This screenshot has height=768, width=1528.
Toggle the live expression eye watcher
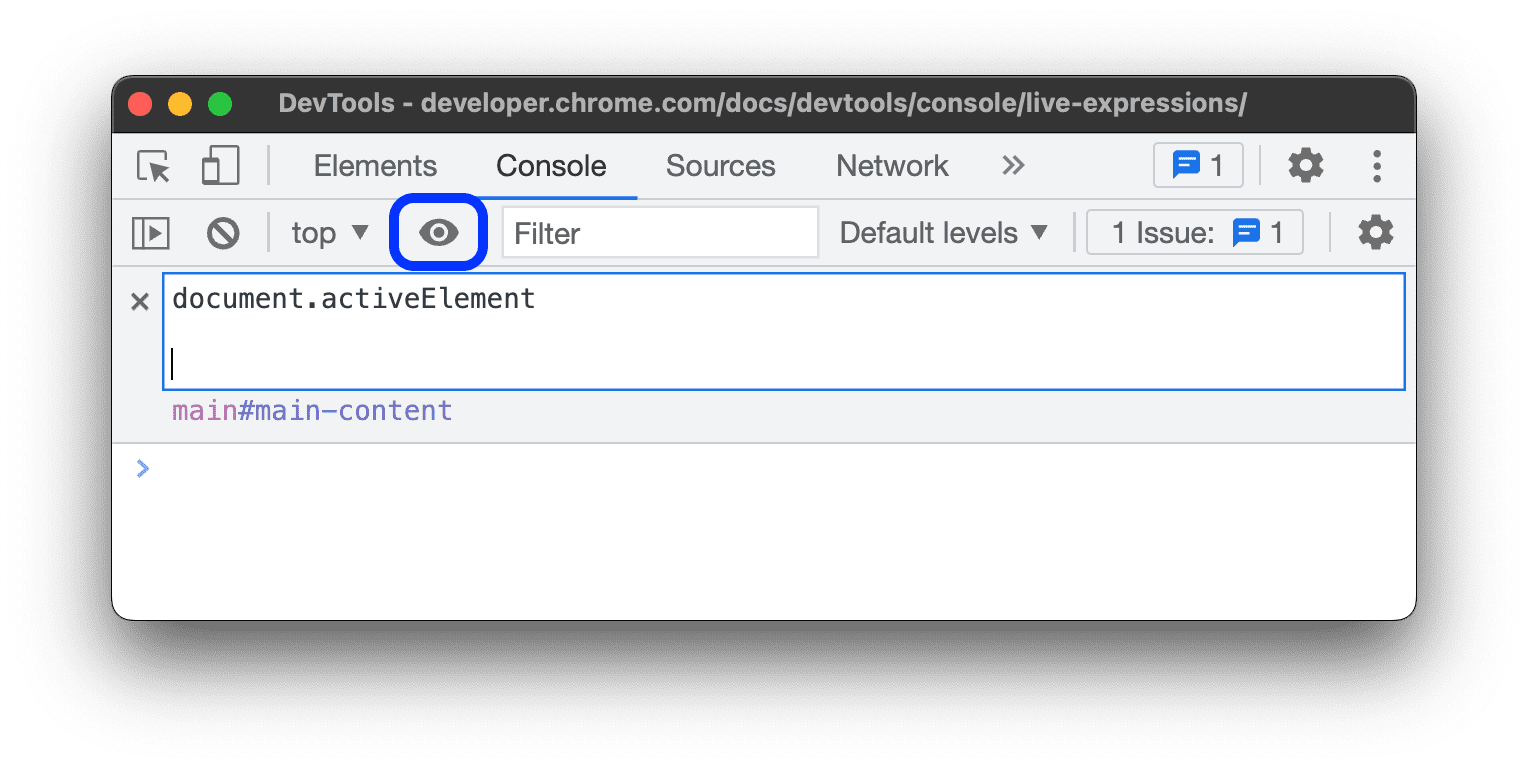[438, 232]
